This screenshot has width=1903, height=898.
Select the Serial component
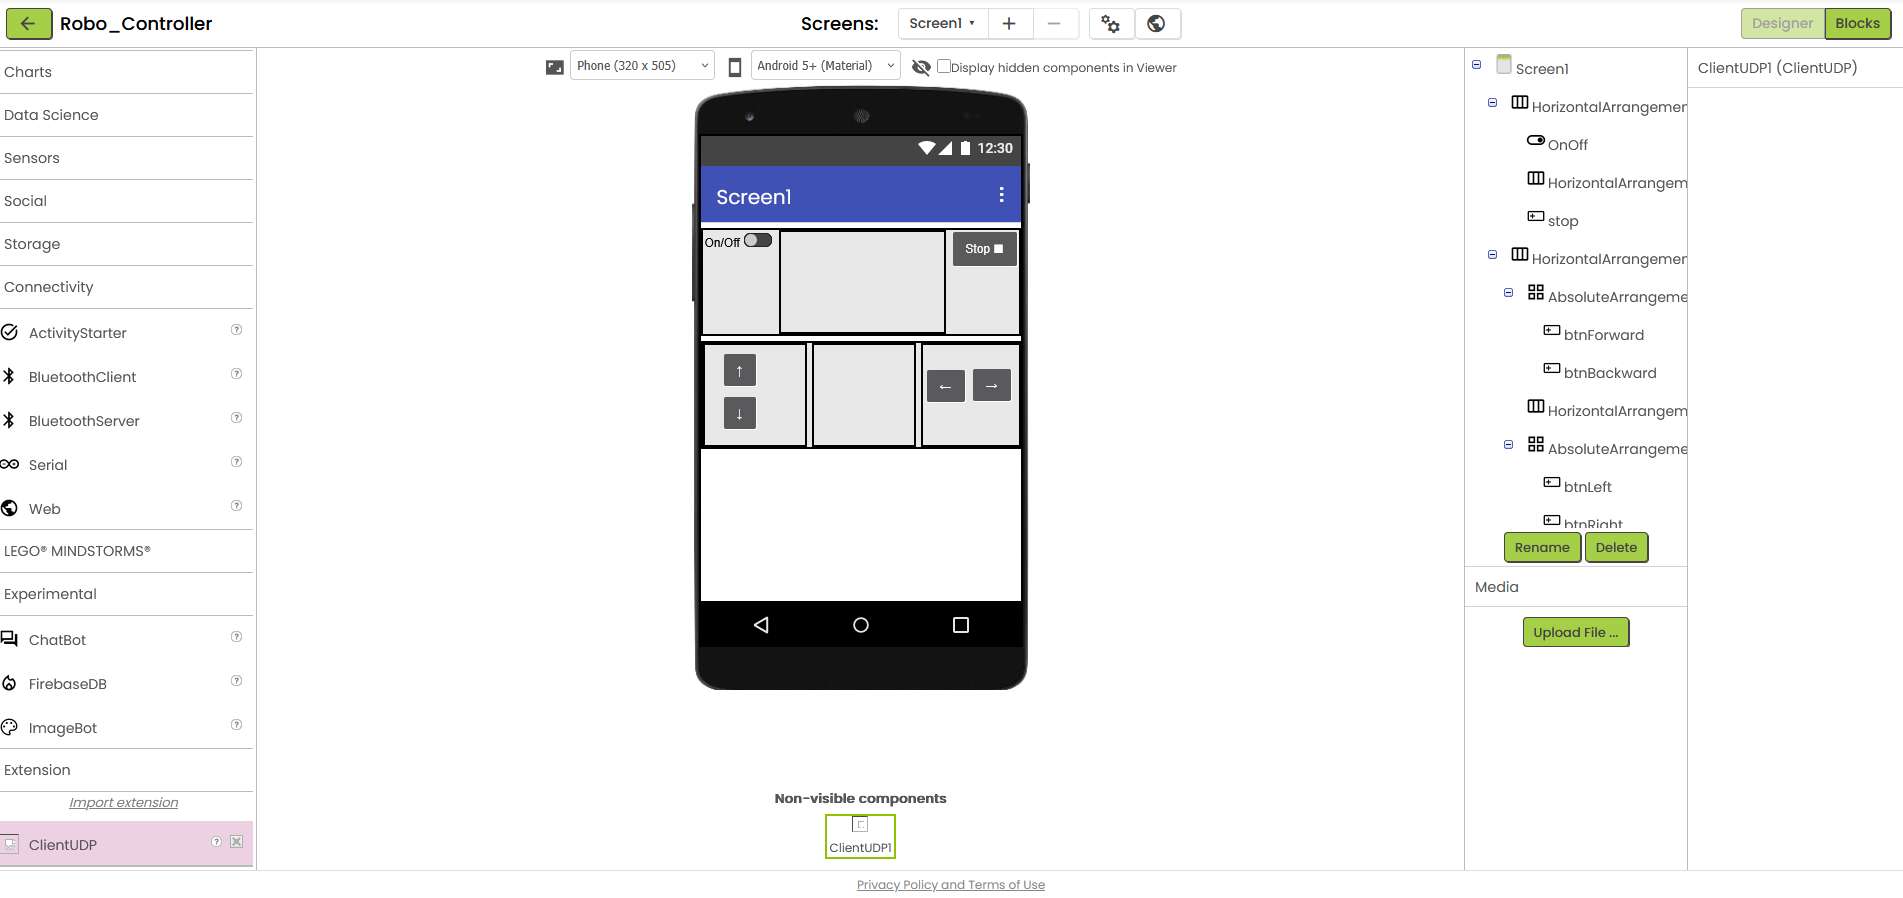pos(48,465)
